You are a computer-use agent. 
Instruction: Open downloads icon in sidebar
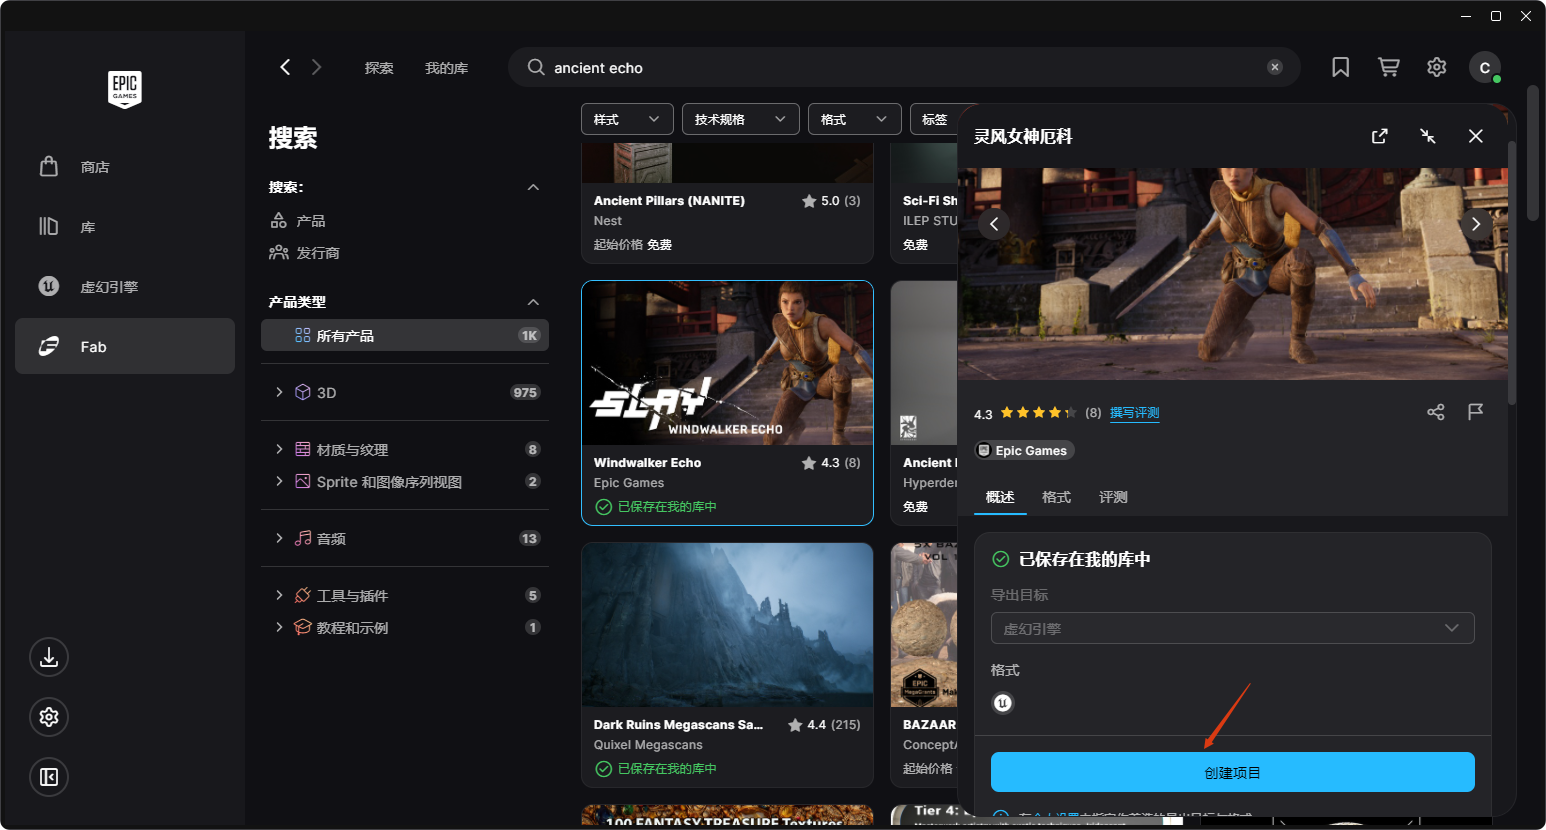click(x=49, y=657)
